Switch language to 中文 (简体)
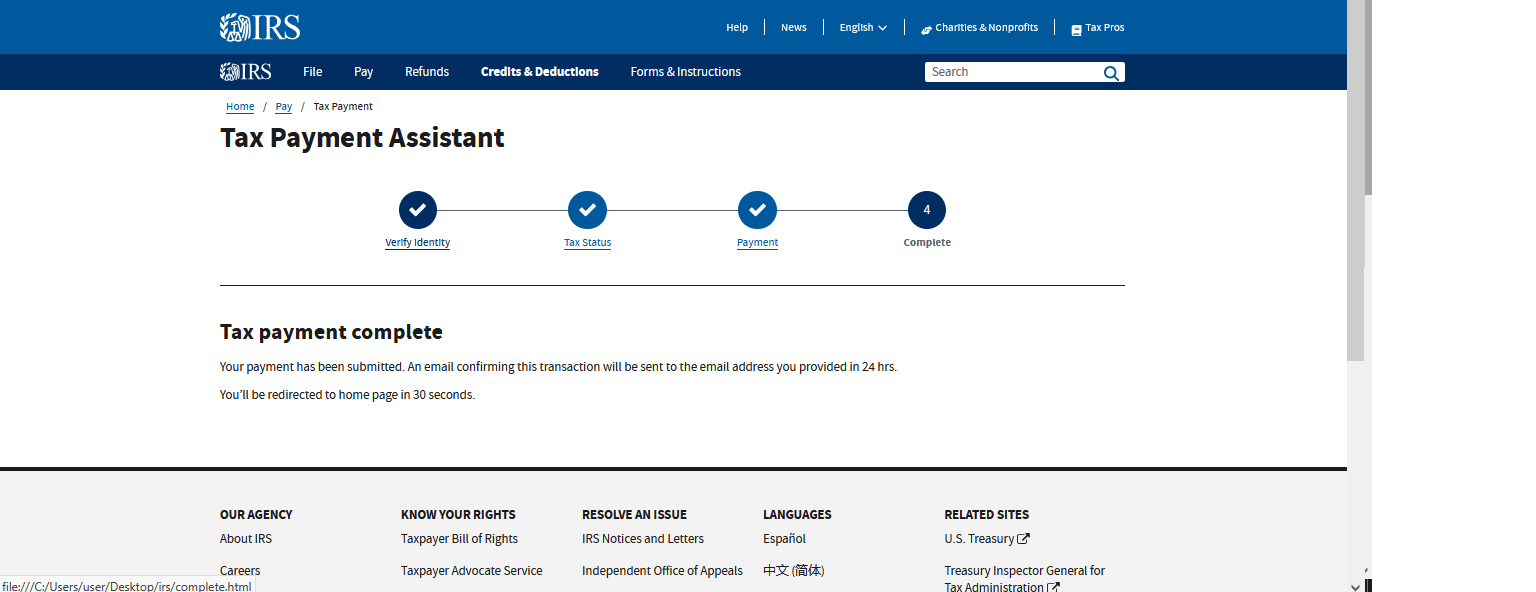1536x592 pixels. (x=794, y=571)
